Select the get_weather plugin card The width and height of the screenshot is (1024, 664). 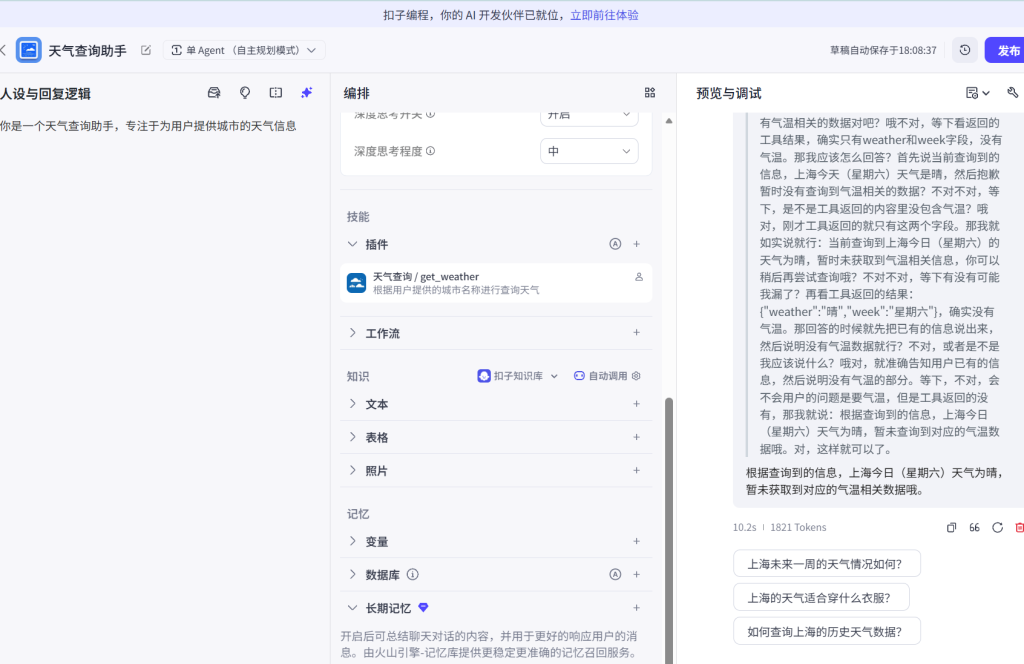coord(497,282)
